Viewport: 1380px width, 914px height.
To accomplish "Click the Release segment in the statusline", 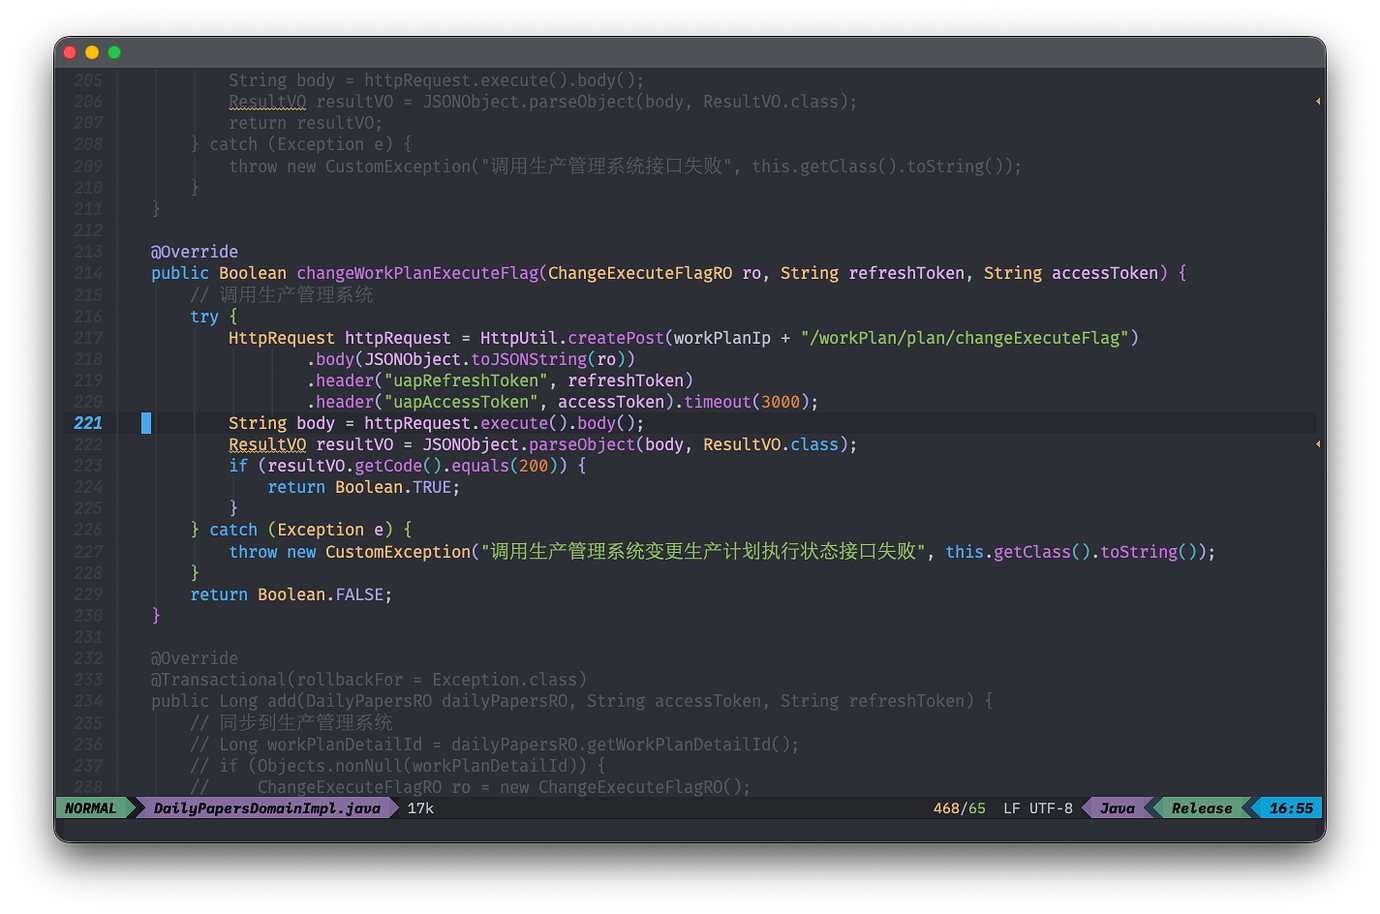I will point(1202,808).
